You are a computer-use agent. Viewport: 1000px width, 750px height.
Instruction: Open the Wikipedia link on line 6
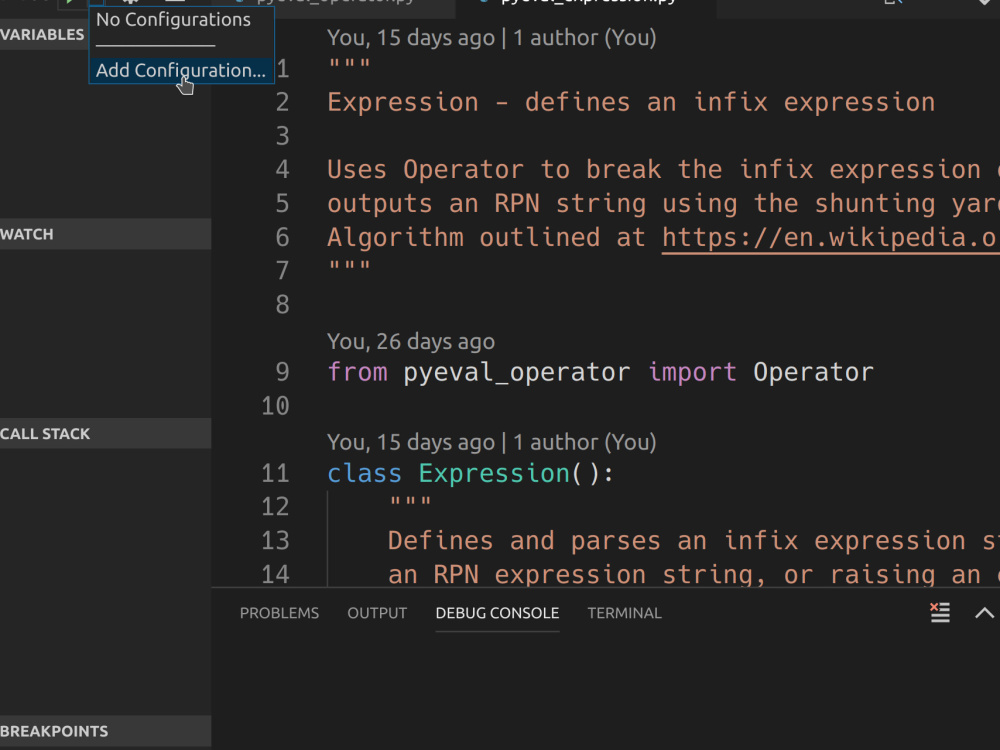(830, 238)
